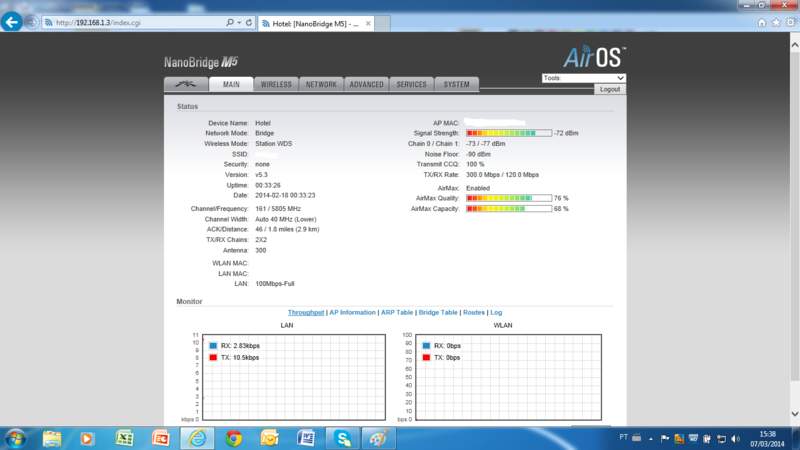Click the browser Forward arrow button
This screenshot has height=450, width=800.
(x=32, y=22)
